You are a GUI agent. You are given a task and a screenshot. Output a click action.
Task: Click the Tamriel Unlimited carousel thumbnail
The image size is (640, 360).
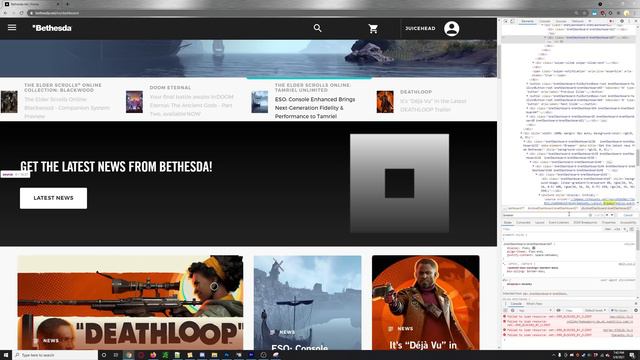[x=260, y=102]
